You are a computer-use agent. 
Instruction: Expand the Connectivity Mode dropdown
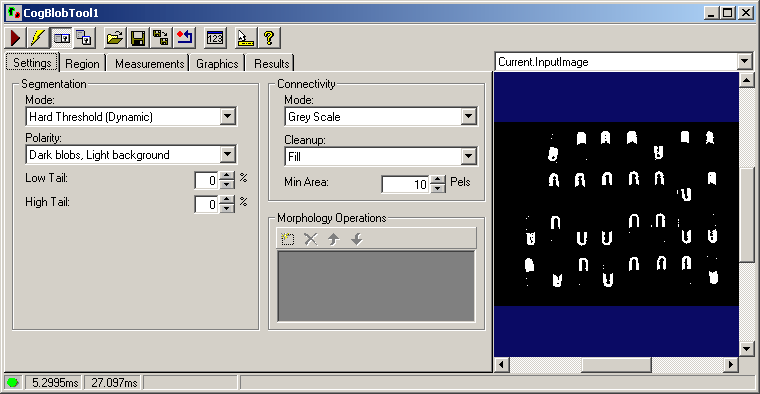(468, 116)
